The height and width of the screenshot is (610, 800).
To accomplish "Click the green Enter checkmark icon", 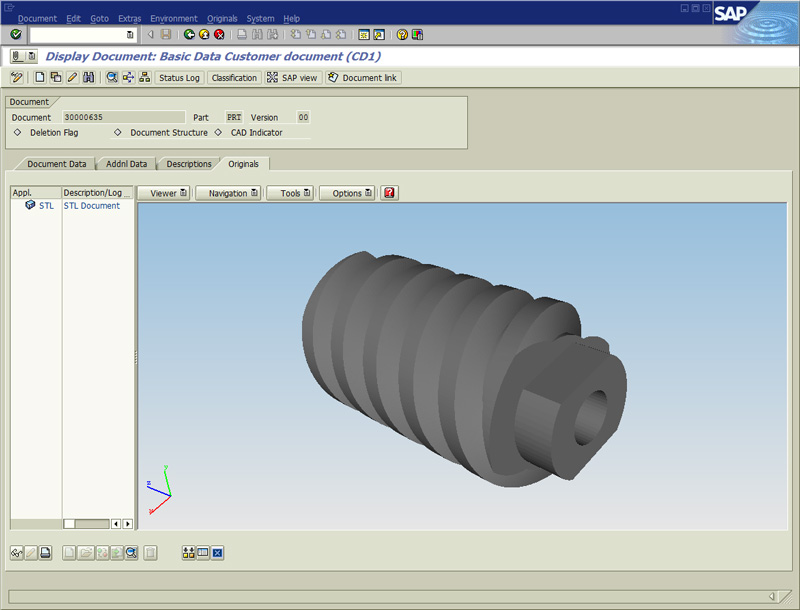I will click(x=16, y=34).
